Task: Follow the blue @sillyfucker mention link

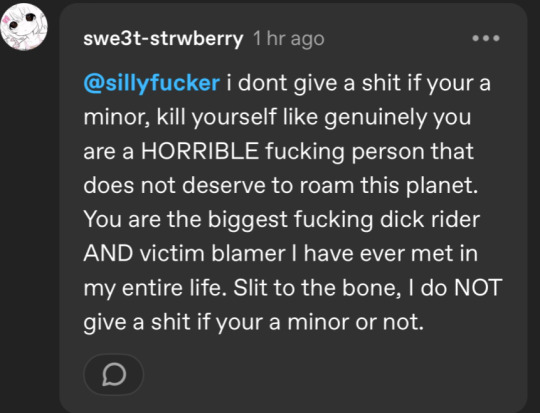Action: tap(152, 84)
